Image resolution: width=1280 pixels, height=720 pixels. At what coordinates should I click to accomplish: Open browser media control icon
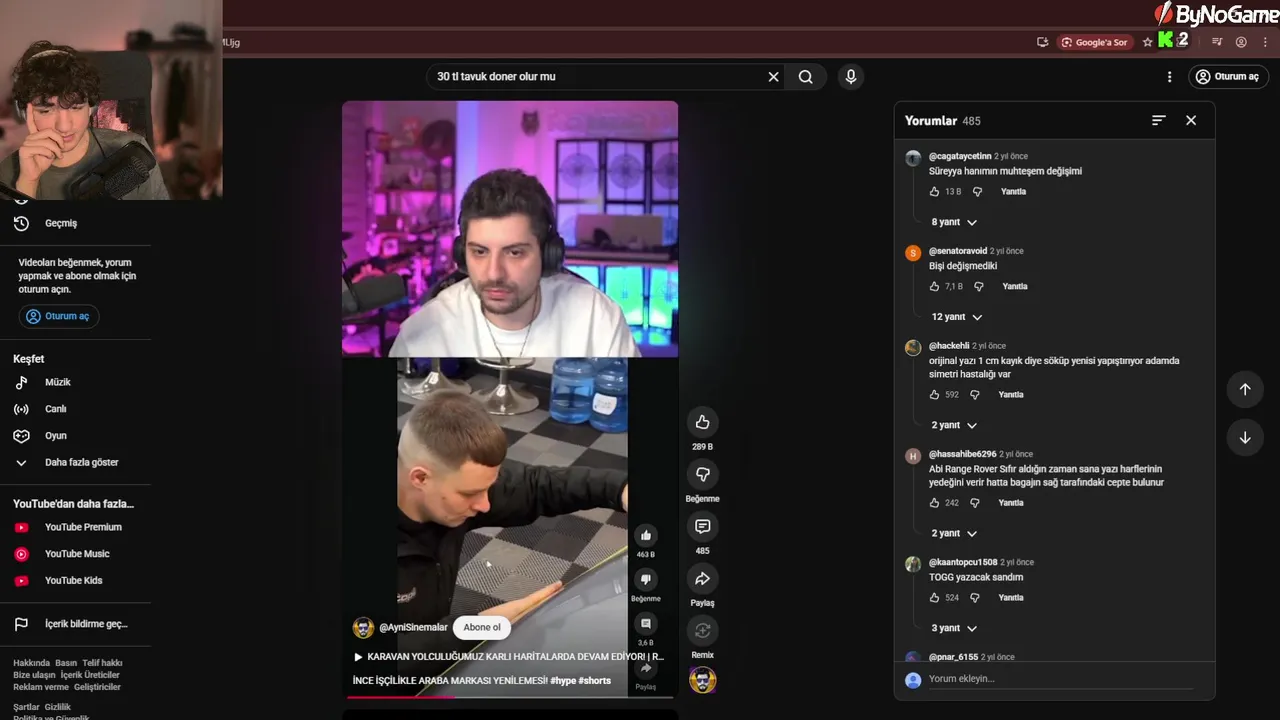(x=1217, y=42)
